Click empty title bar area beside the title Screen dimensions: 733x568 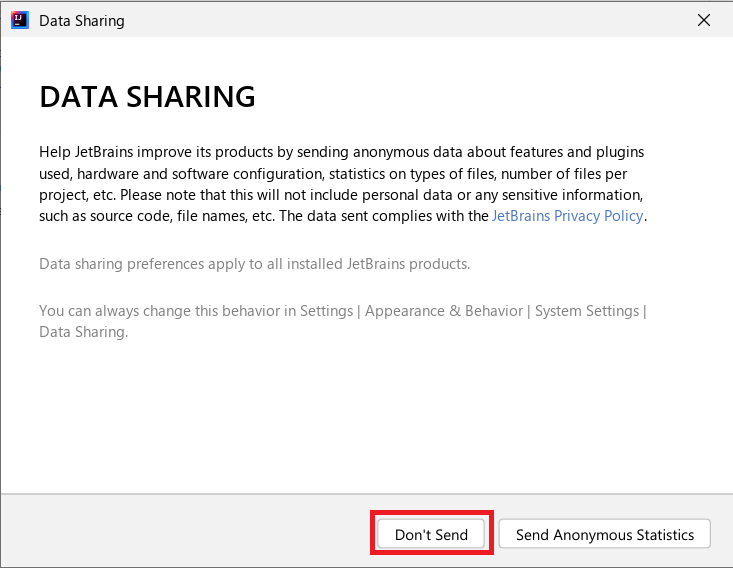(x=400, y=20)
